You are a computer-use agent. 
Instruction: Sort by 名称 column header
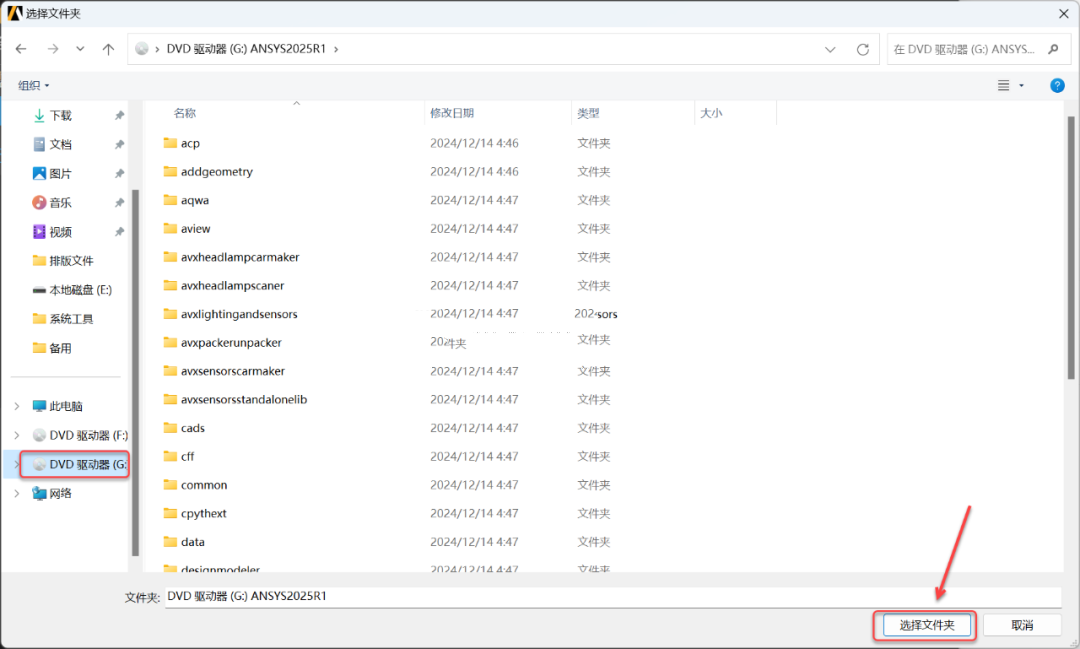point(185,113)
